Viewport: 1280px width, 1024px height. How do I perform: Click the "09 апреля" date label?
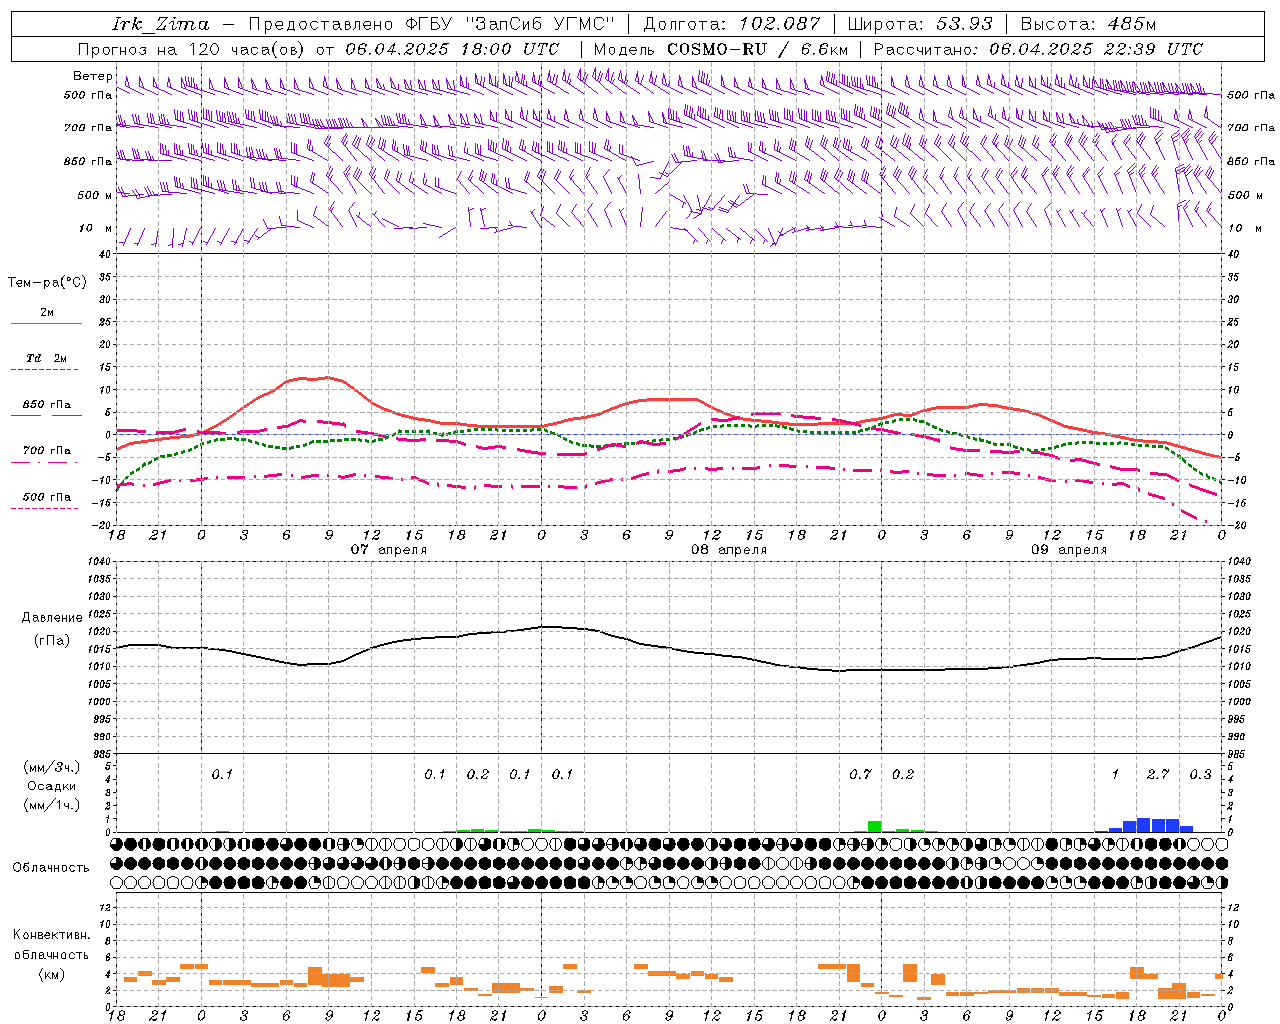point(1069,550)
